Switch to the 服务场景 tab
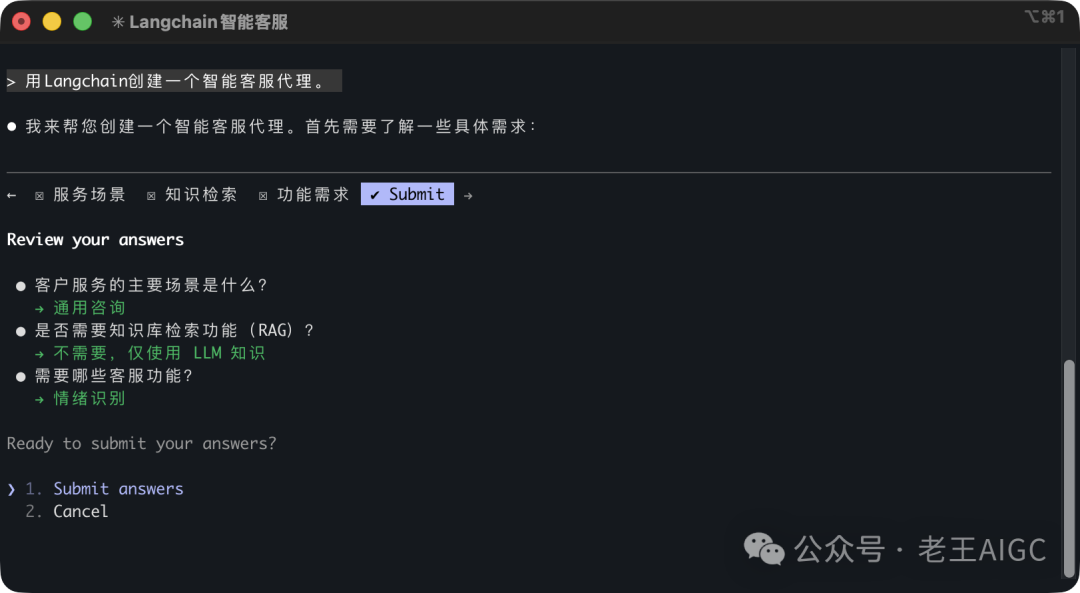The height and width of the screenshot is (593, 1080). (88, 194)
